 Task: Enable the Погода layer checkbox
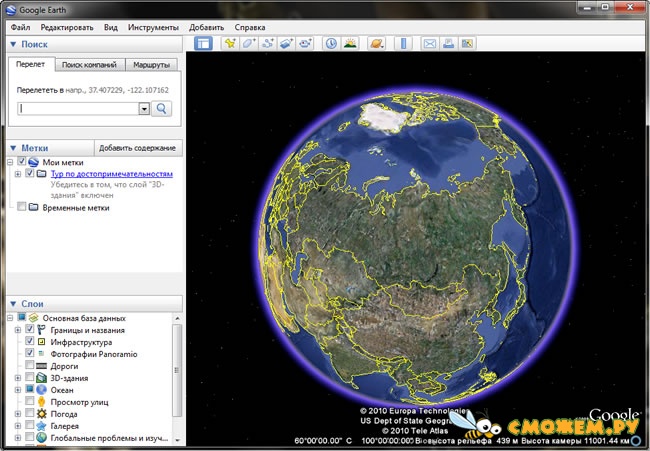pyautogui.click(x=29, y=413)
